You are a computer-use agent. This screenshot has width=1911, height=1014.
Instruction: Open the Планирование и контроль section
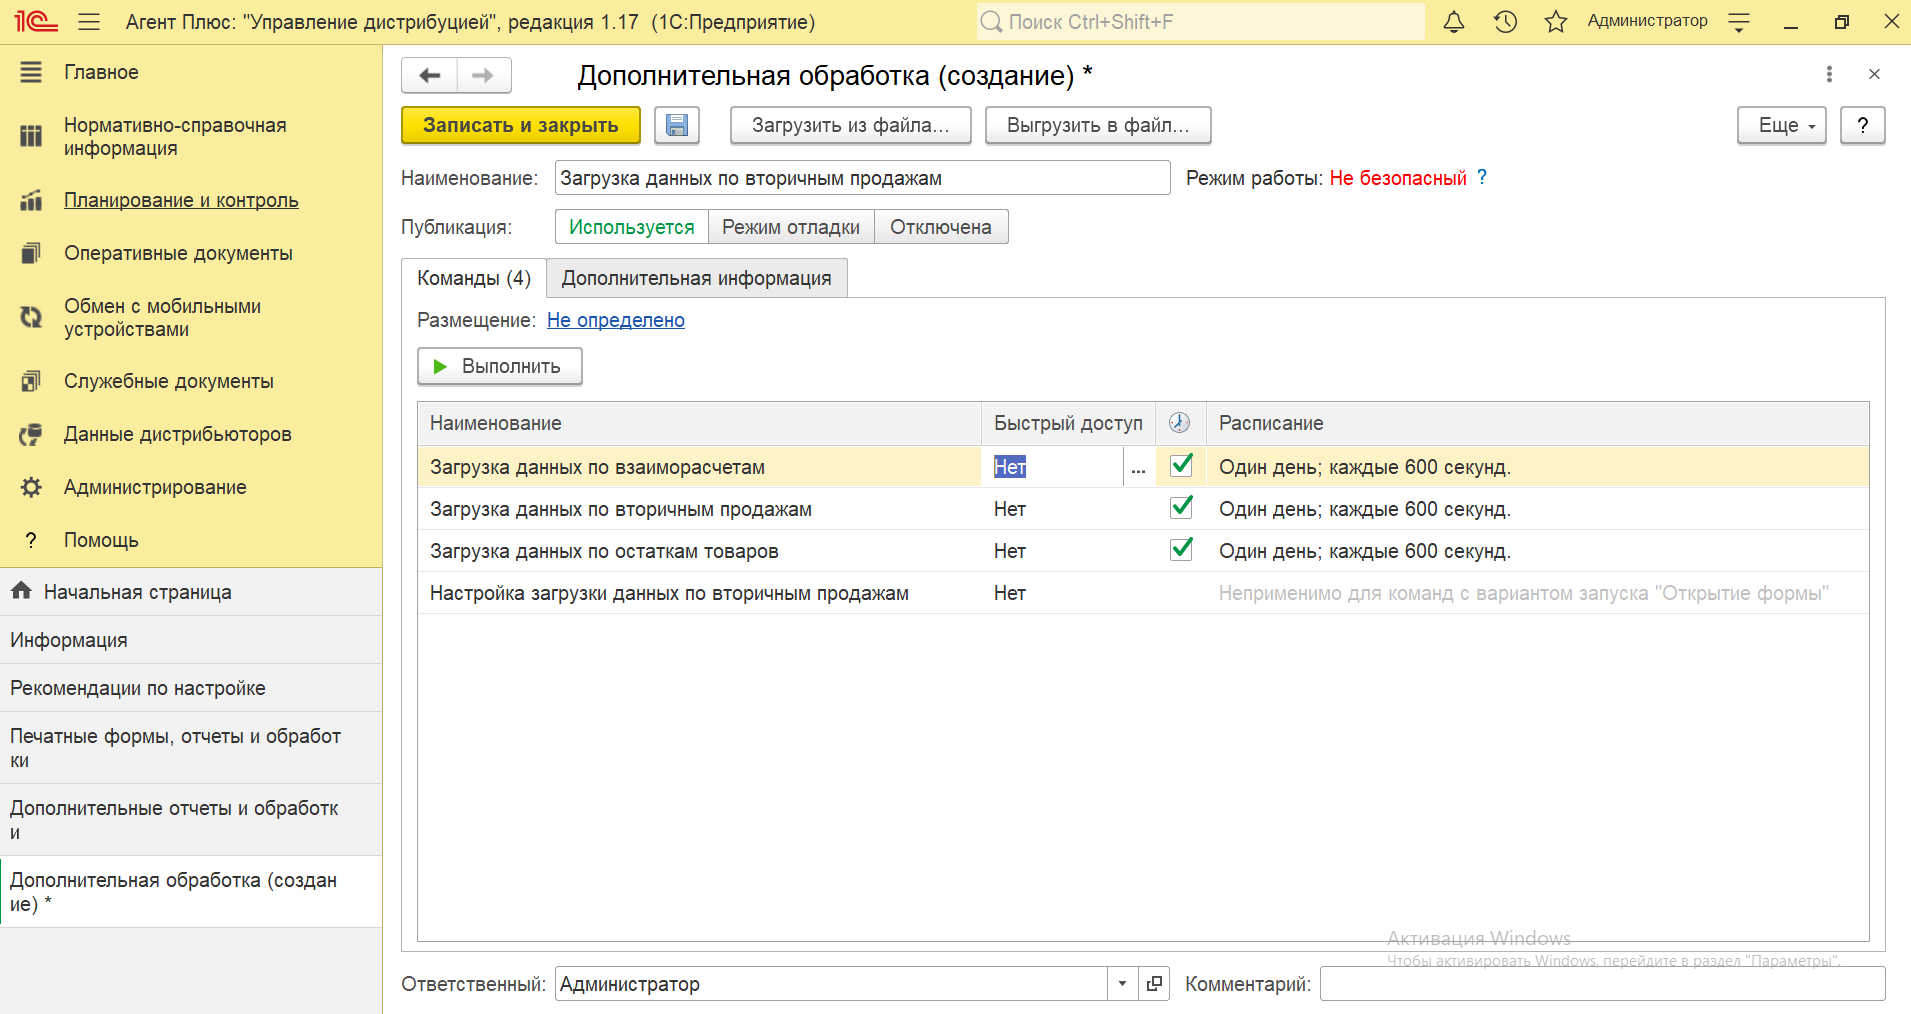coord(181,200)
